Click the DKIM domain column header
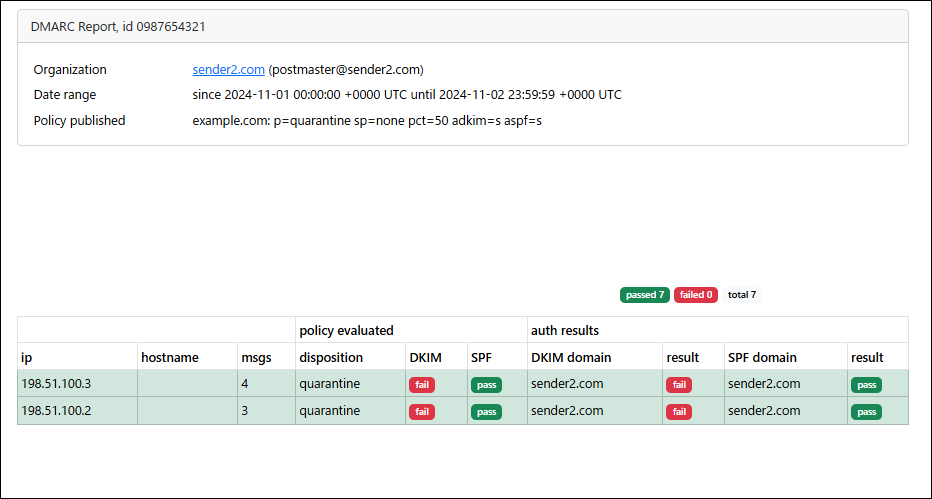 click(571, 358)
